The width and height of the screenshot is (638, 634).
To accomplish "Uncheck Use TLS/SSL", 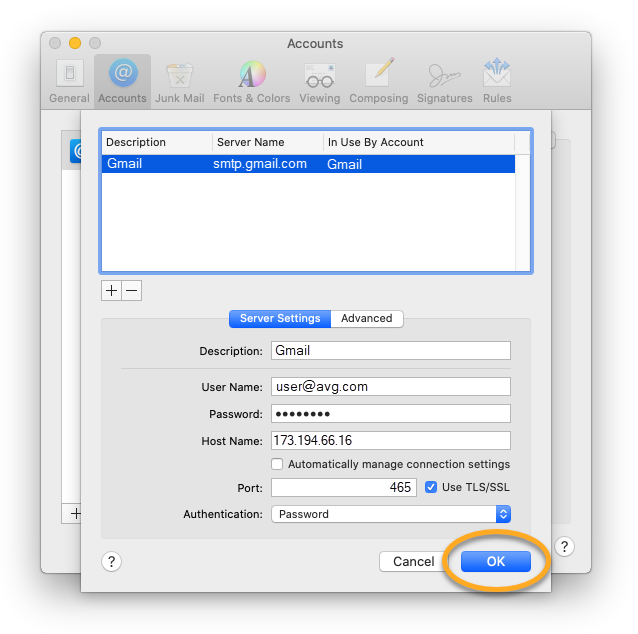I will [x=431, y=487].
